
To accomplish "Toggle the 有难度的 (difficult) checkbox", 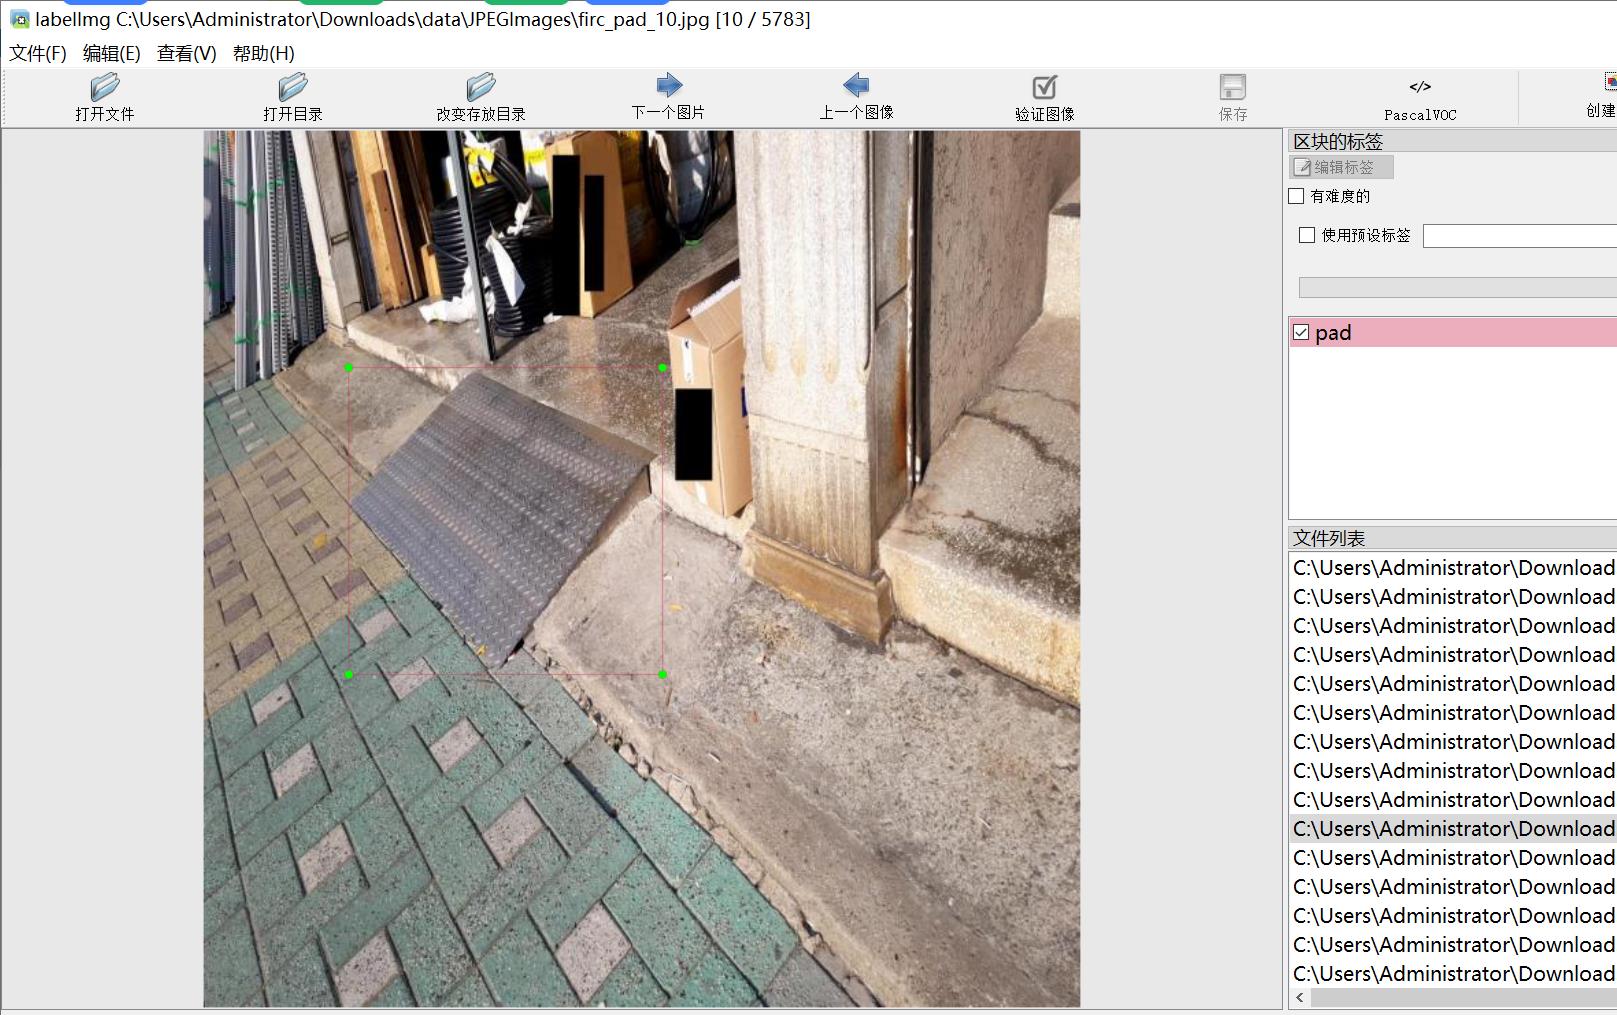I will pos(1296,196).
